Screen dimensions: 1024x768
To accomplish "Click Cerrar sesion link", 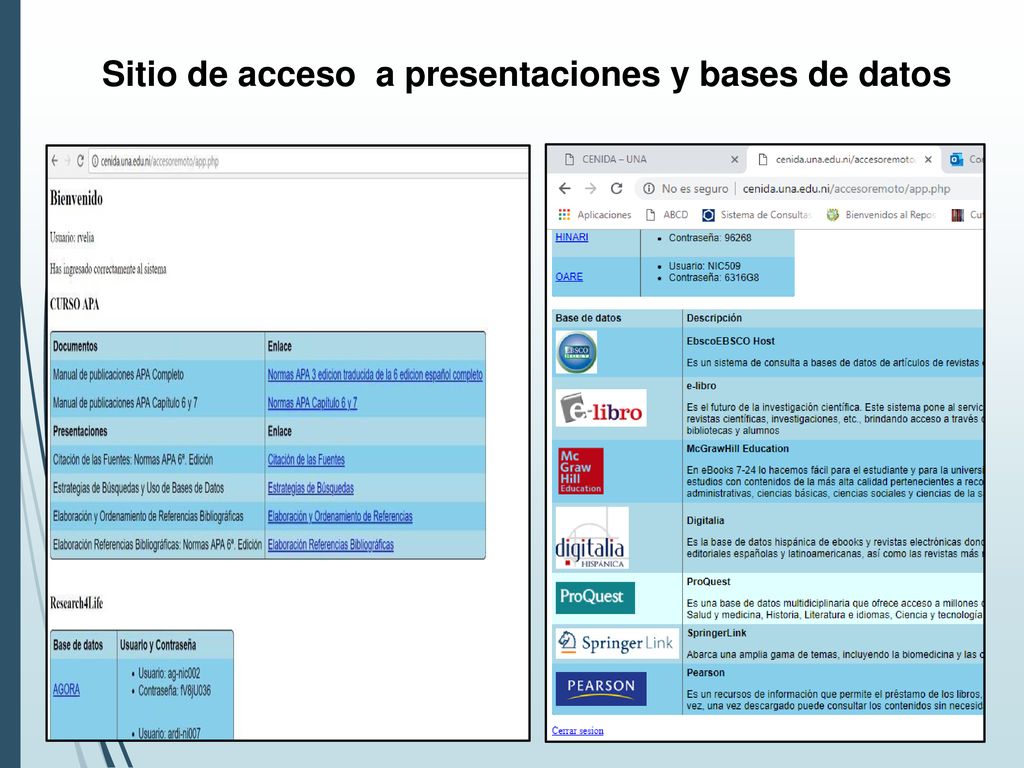I will click(x=577, y=731).
